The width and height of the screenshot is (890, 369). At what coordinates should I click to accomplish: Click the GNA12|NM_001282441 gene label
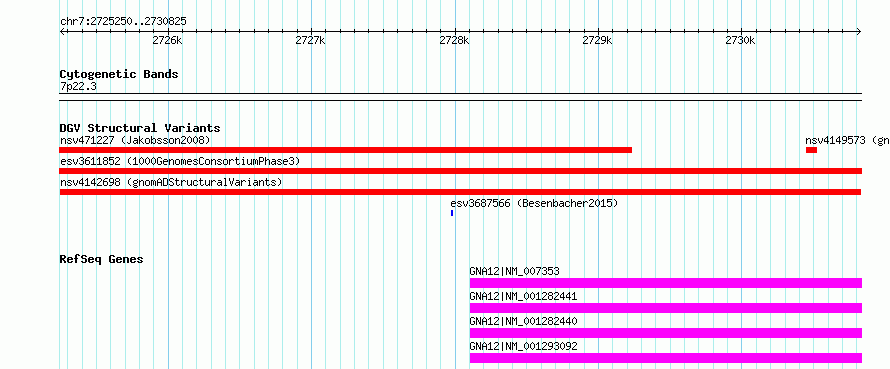click(523, 296)
